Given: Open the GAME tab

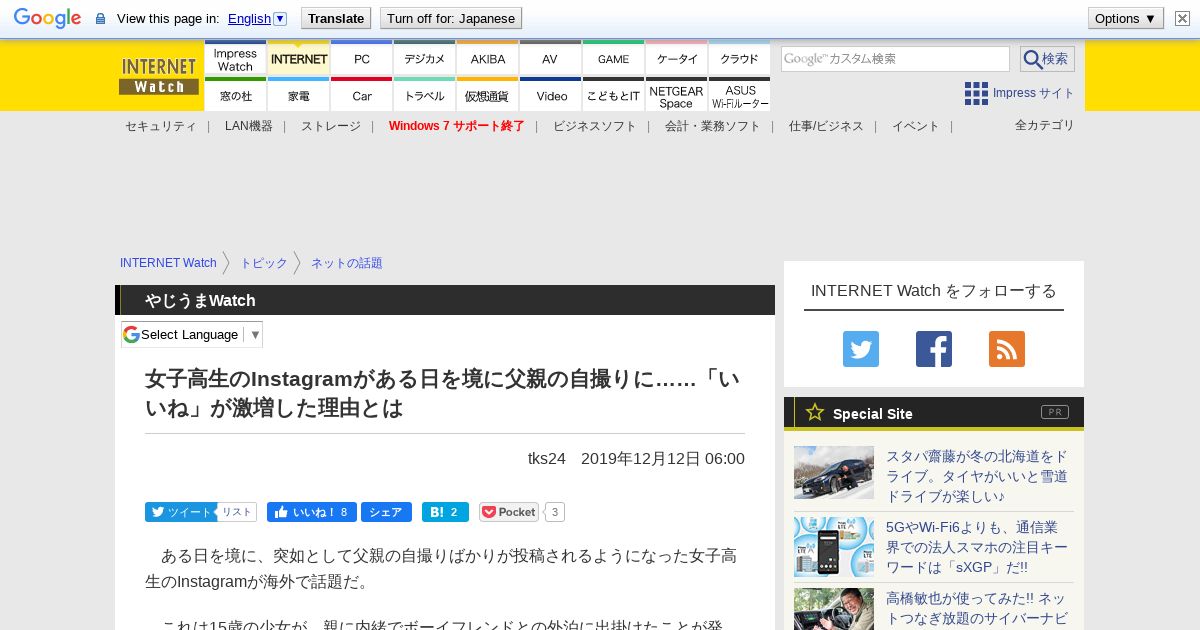Looking at the screenshot, I should [614, 59].
